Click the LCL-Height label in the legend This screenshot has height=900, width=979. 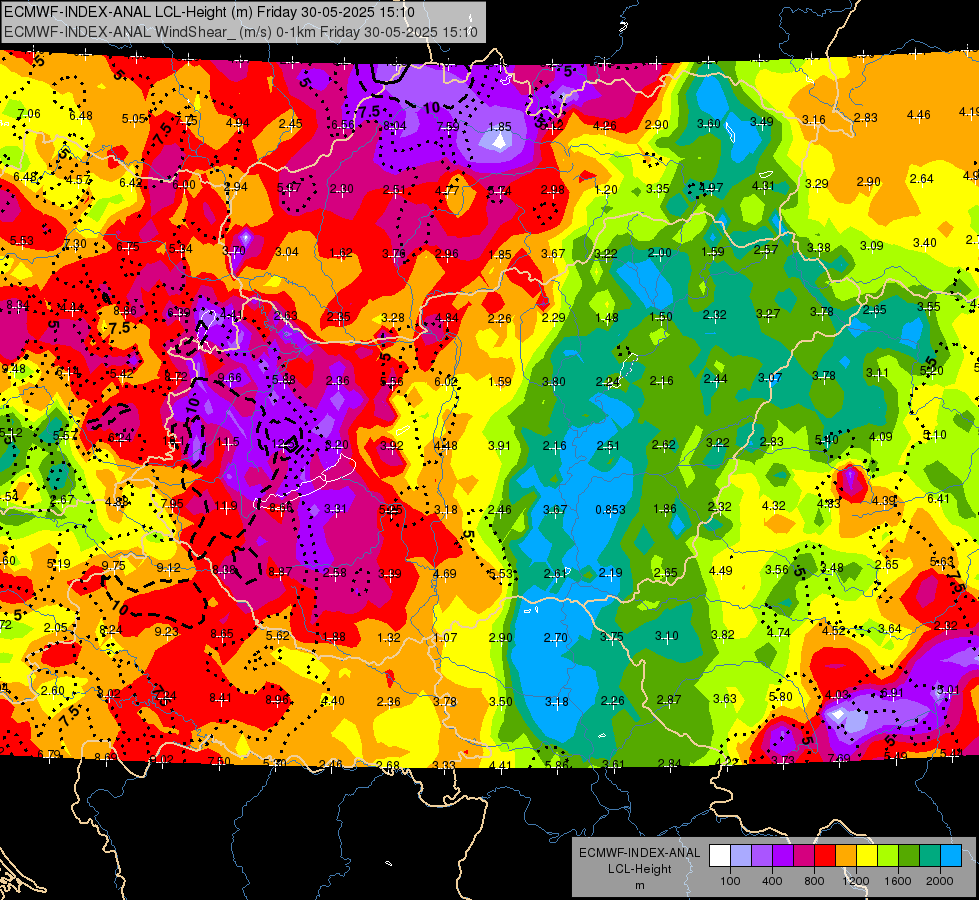click(x=639, y=869)
